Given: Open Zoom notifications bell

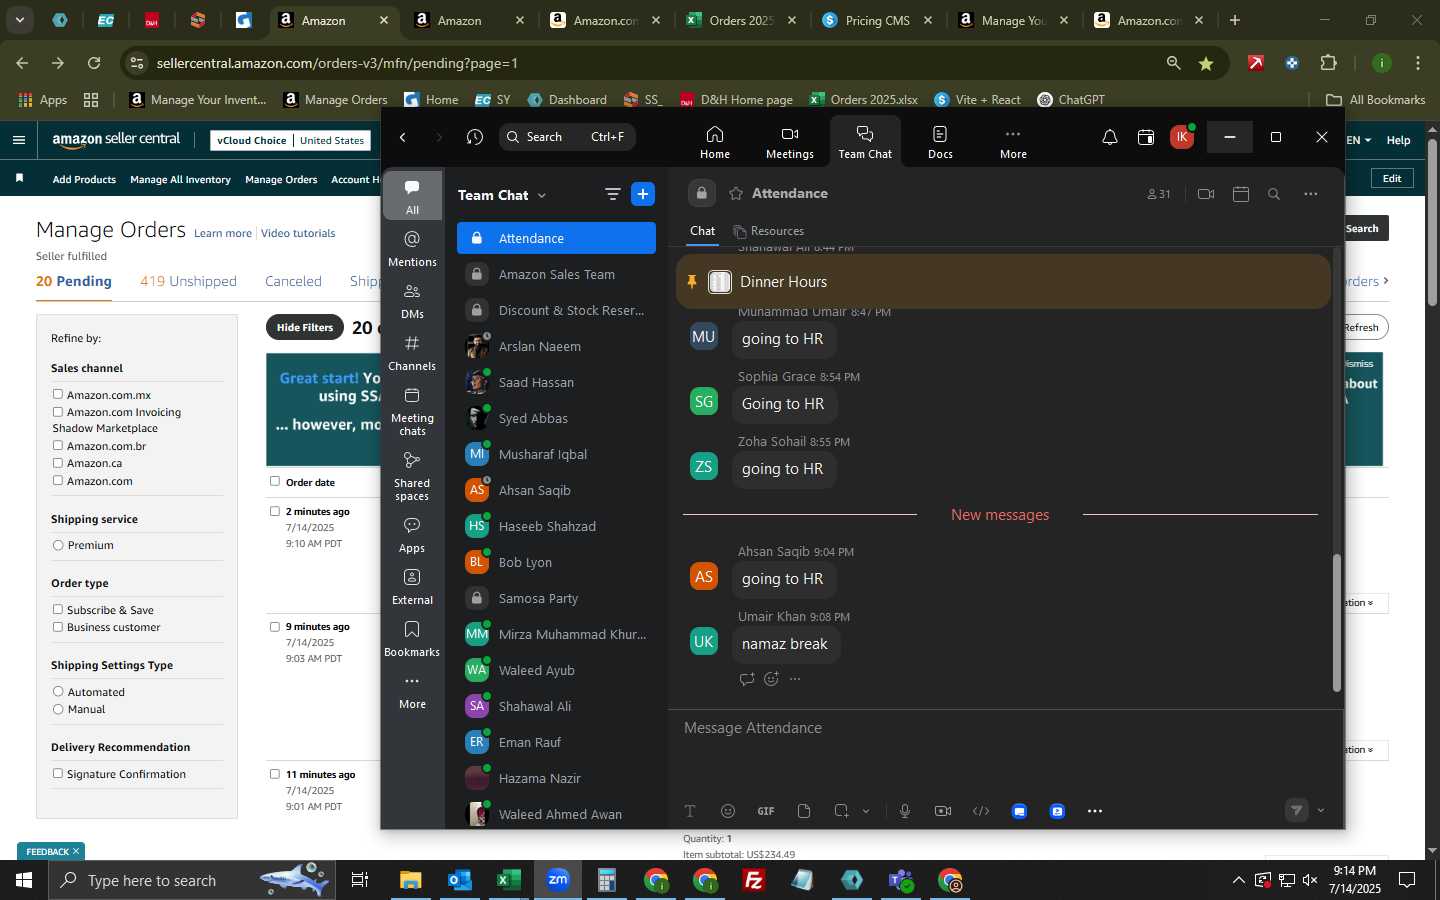Looking at the screenshot, I should (1109, 138).
